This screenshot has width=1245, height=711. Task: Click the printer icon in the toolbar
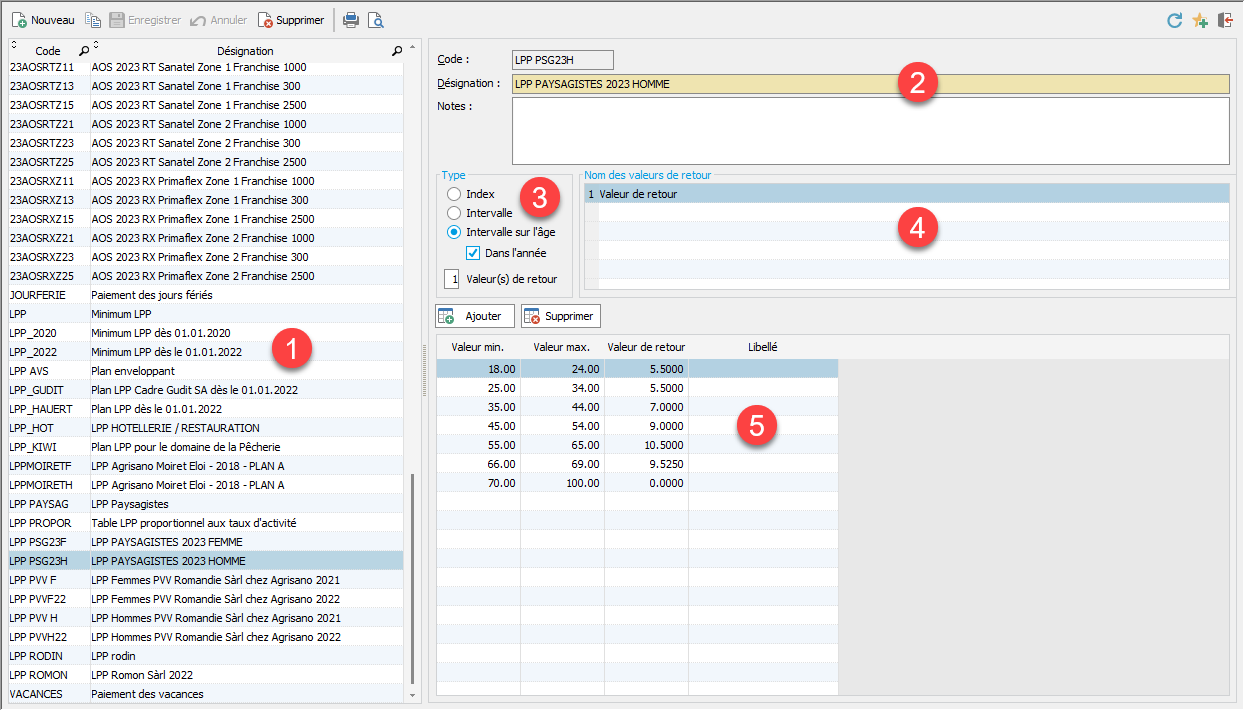click(350, 20)
